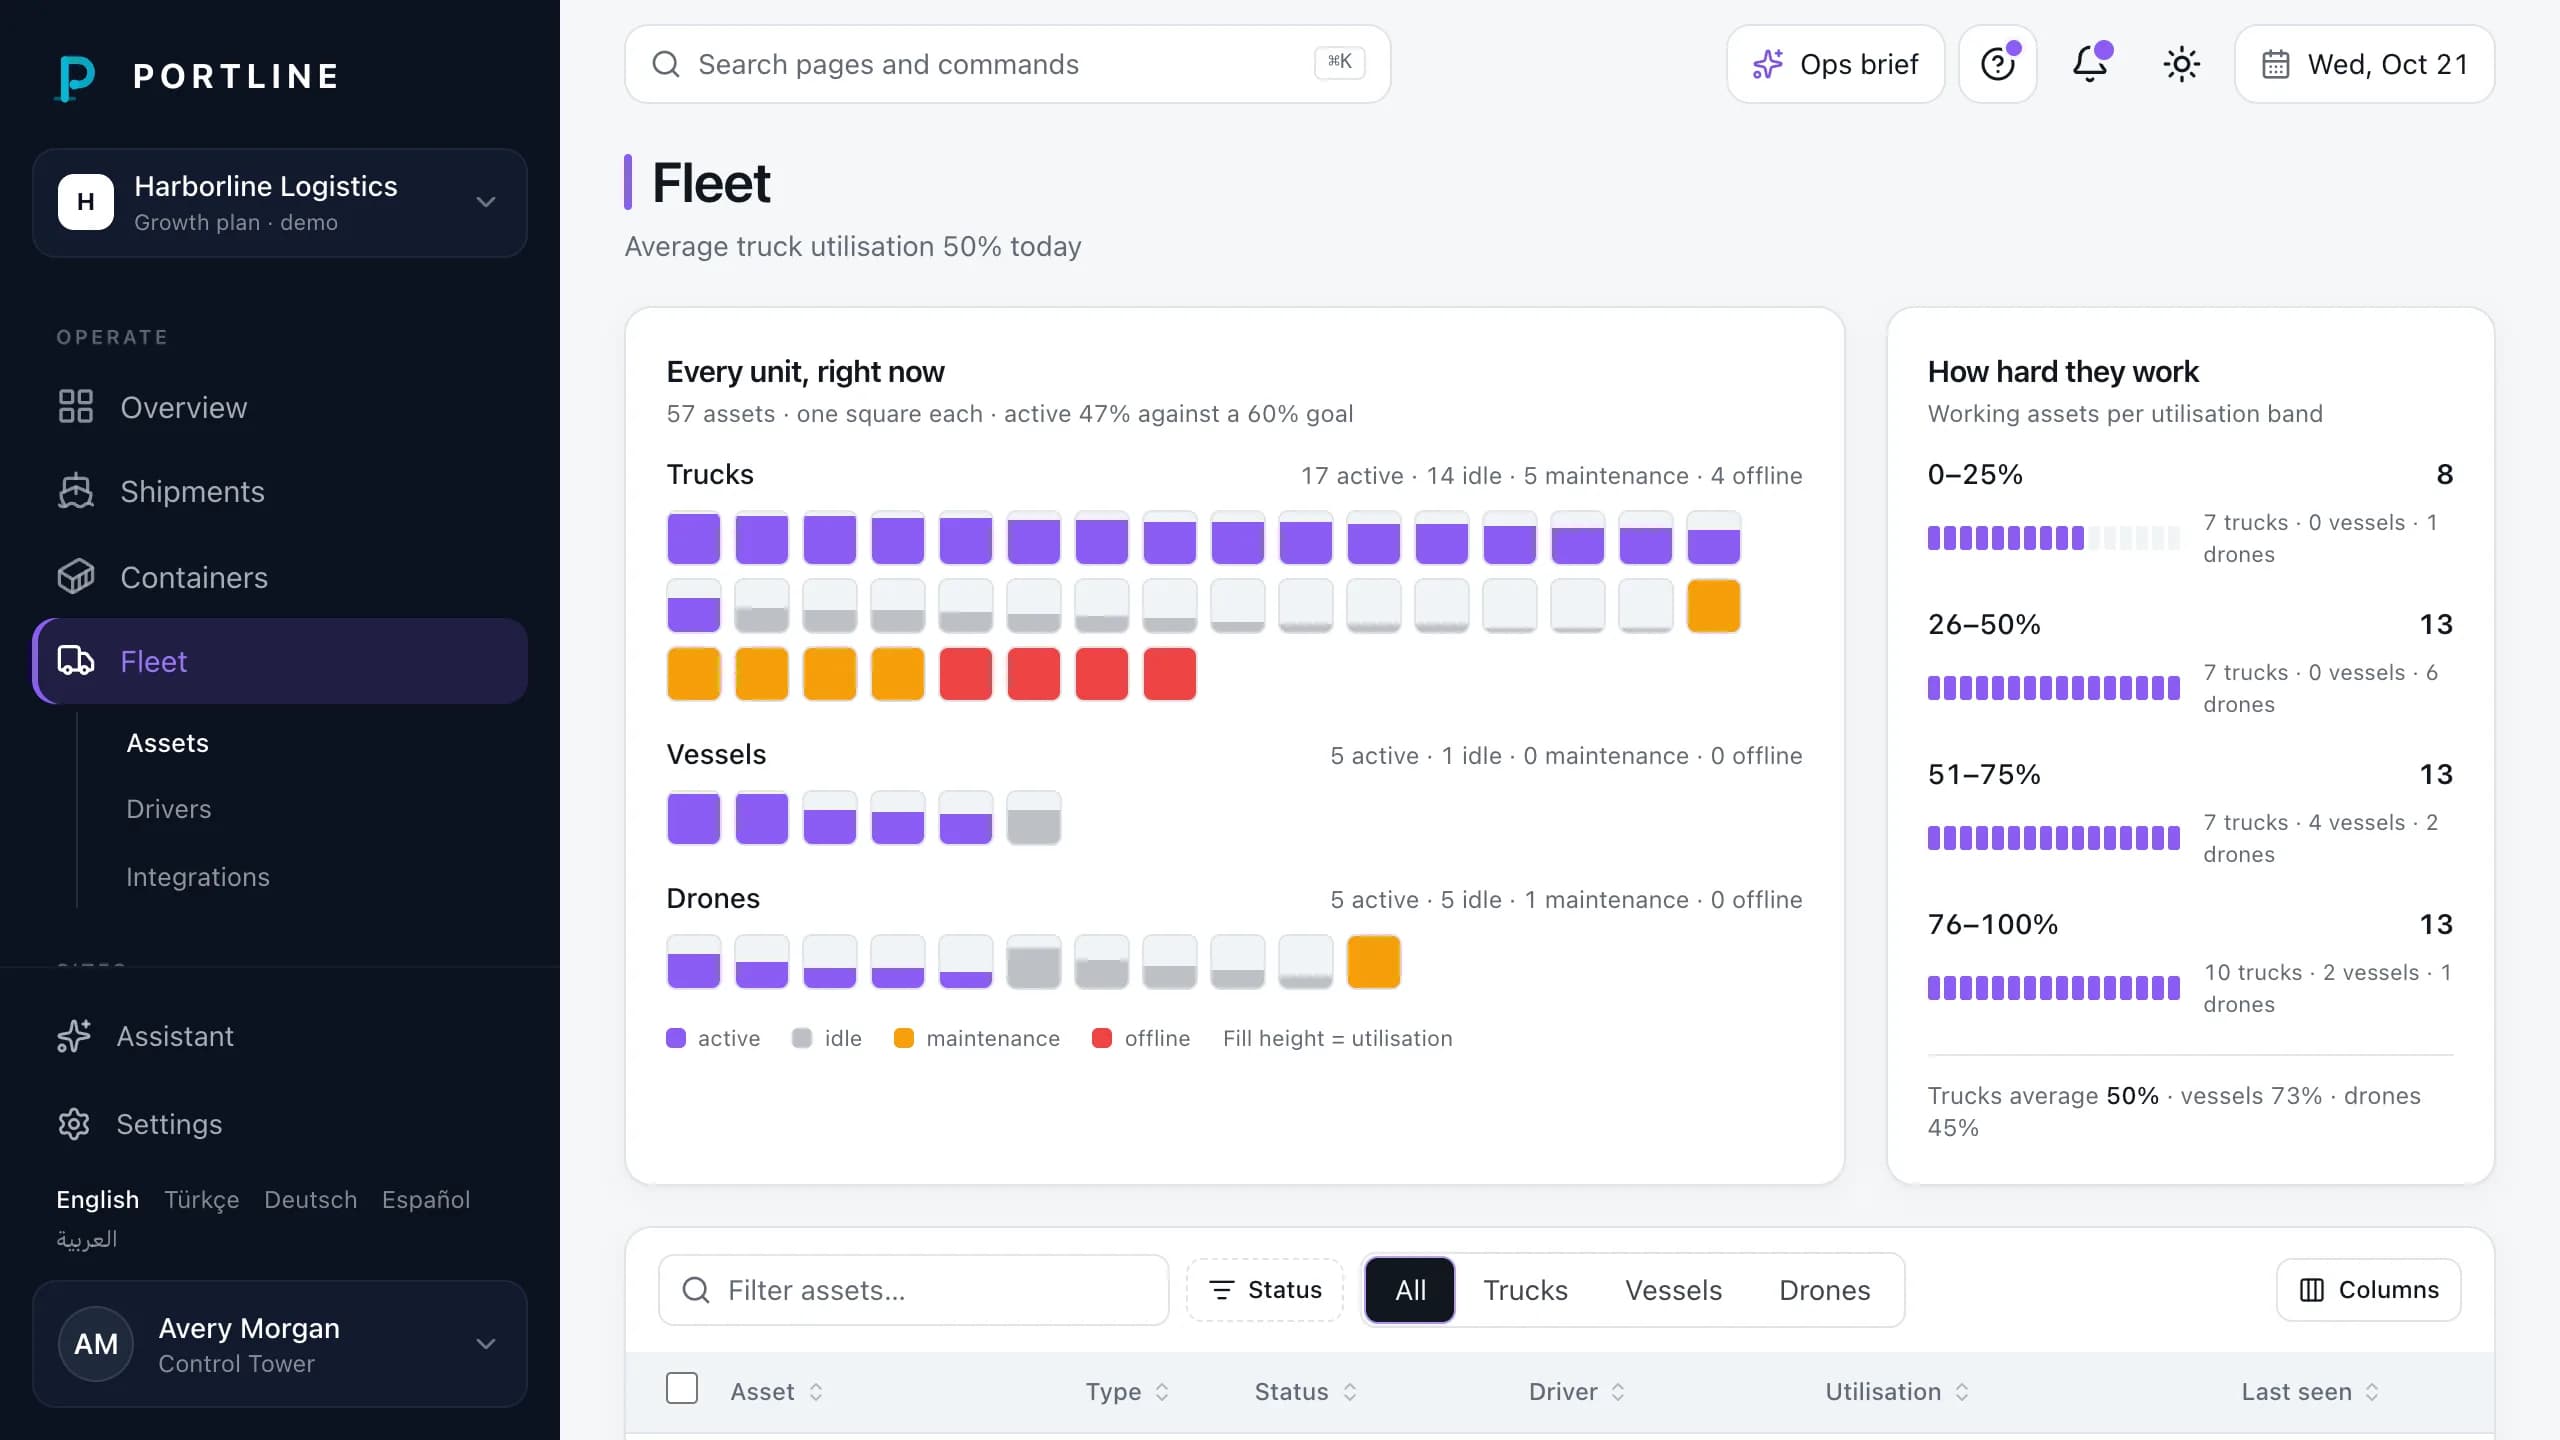Image resolution: width=2560 pixels, height=1440 pixels.
Task: Open the help question-mark icon
Action: pos(1998,64)
